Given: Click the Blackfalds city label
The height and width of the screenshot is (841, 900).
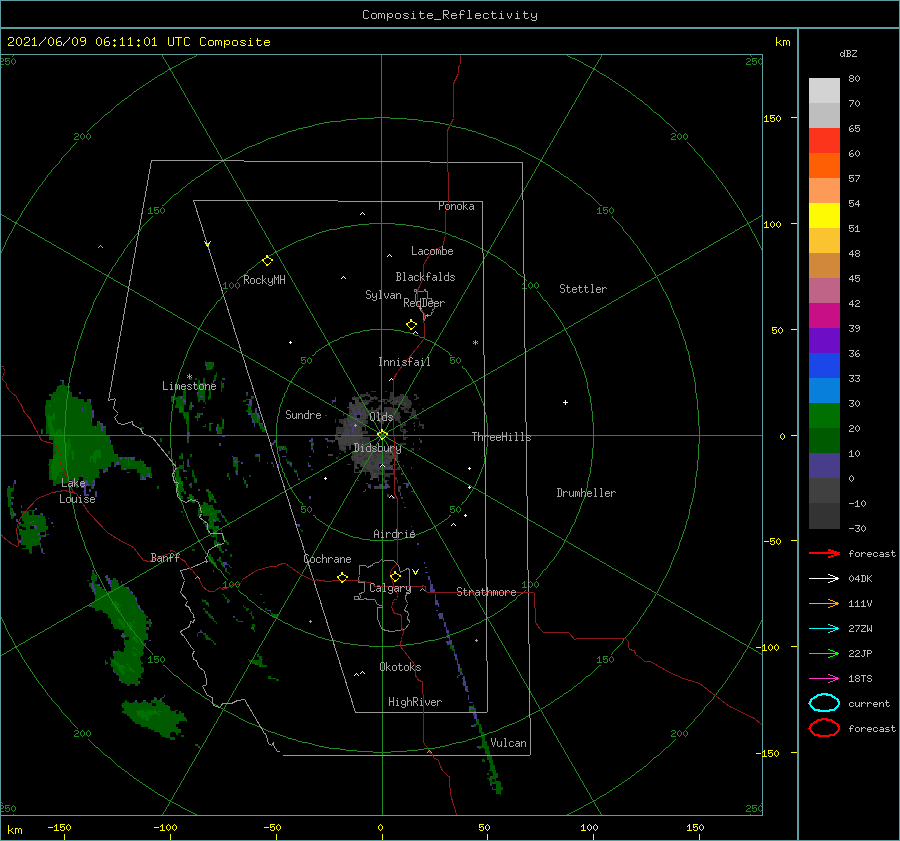Looking at the screenshot, I should pos(425,277).
